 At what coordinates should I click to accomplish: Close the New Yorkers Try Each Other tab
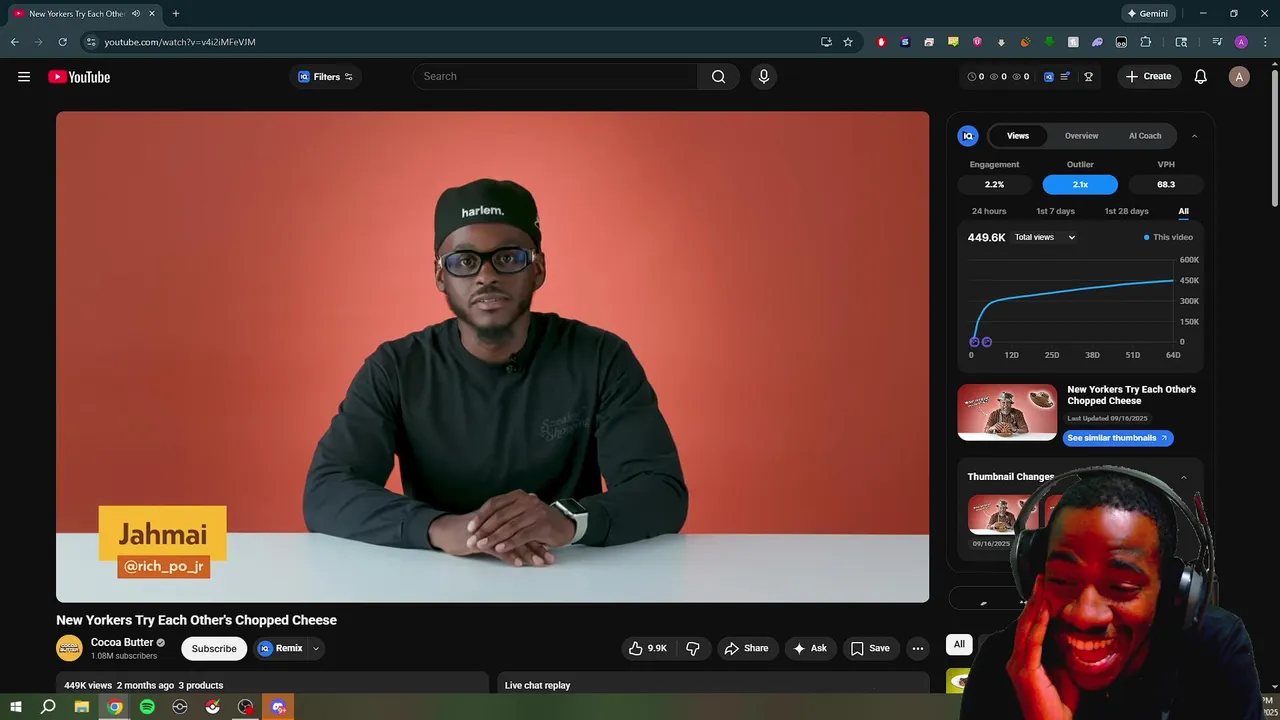click(152, 14)
